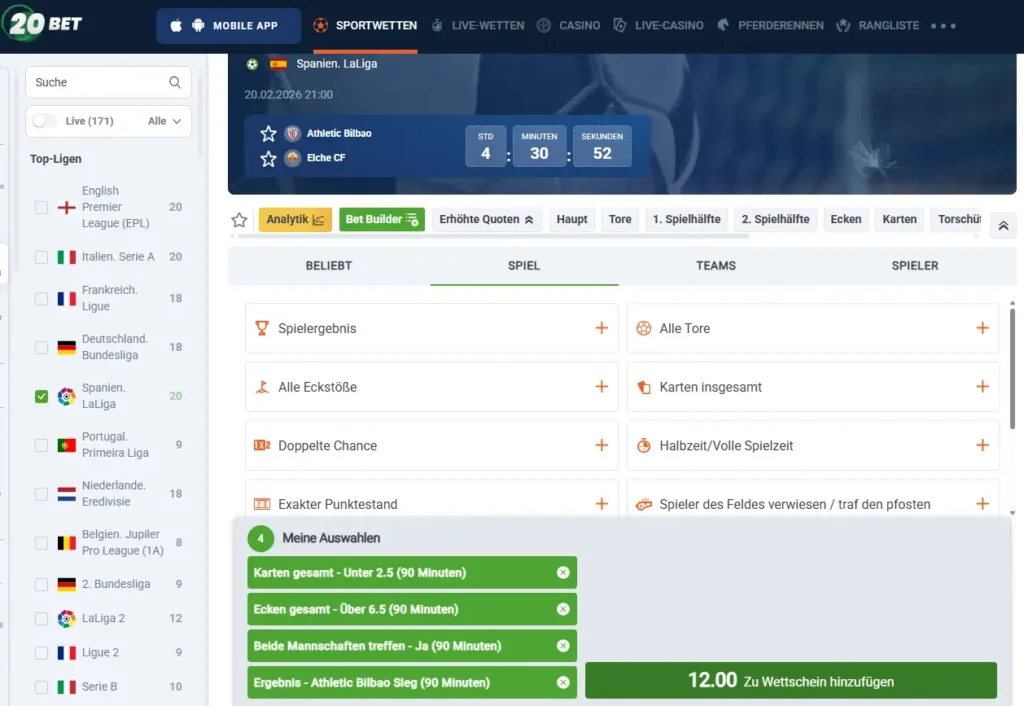Click the star icon beside Analytik
This screenshot has height=706, width=1024.
pos(240,220)
